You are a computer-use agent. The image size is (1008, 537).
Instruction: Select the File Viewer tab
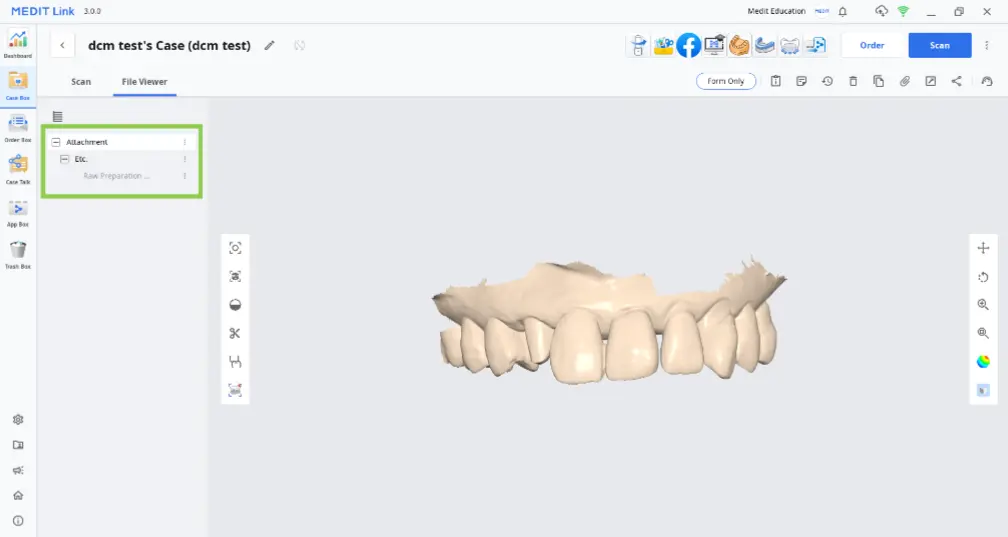pyautogui.click(x=145, y=82)
